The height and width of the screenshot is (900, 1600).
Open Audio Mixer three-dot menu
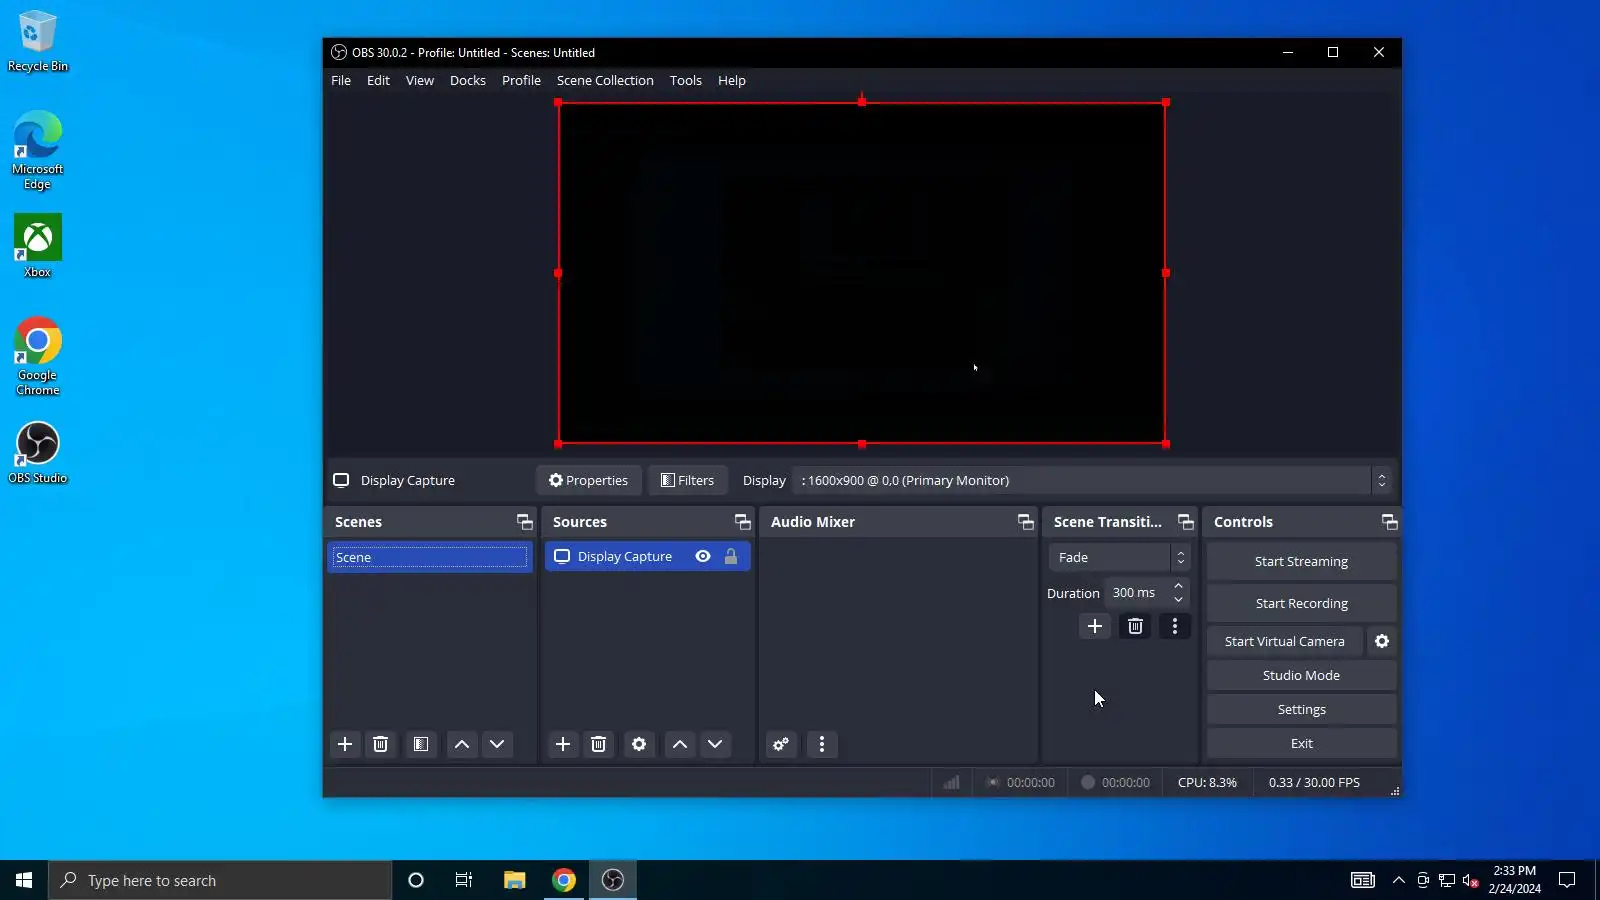click(822, 744)
